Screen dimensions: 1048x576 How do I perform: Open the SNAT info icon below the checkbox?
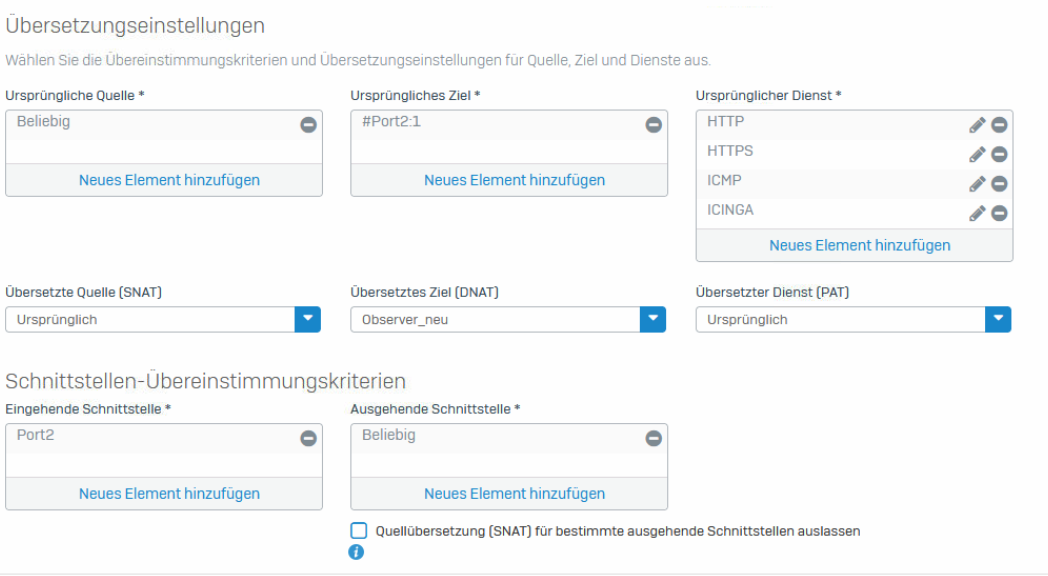(x=356, y=552)
